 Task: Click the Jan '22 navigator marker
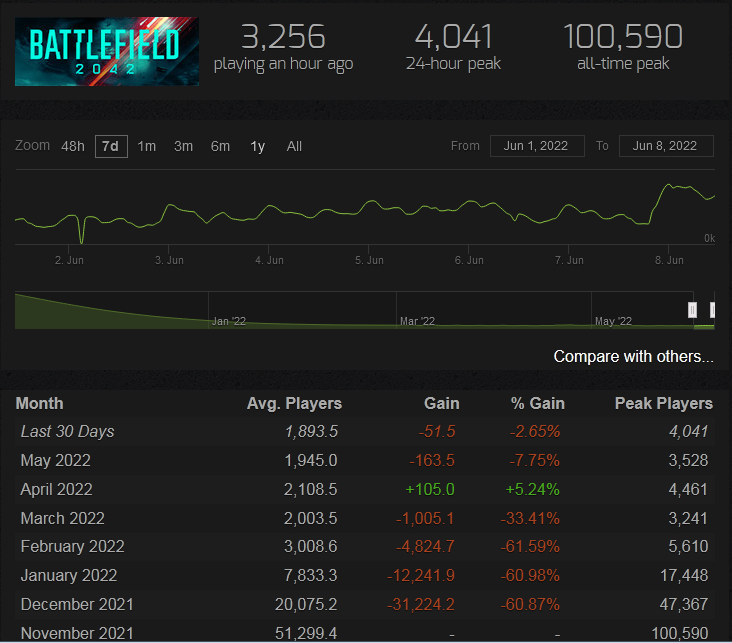click(229, 321)
